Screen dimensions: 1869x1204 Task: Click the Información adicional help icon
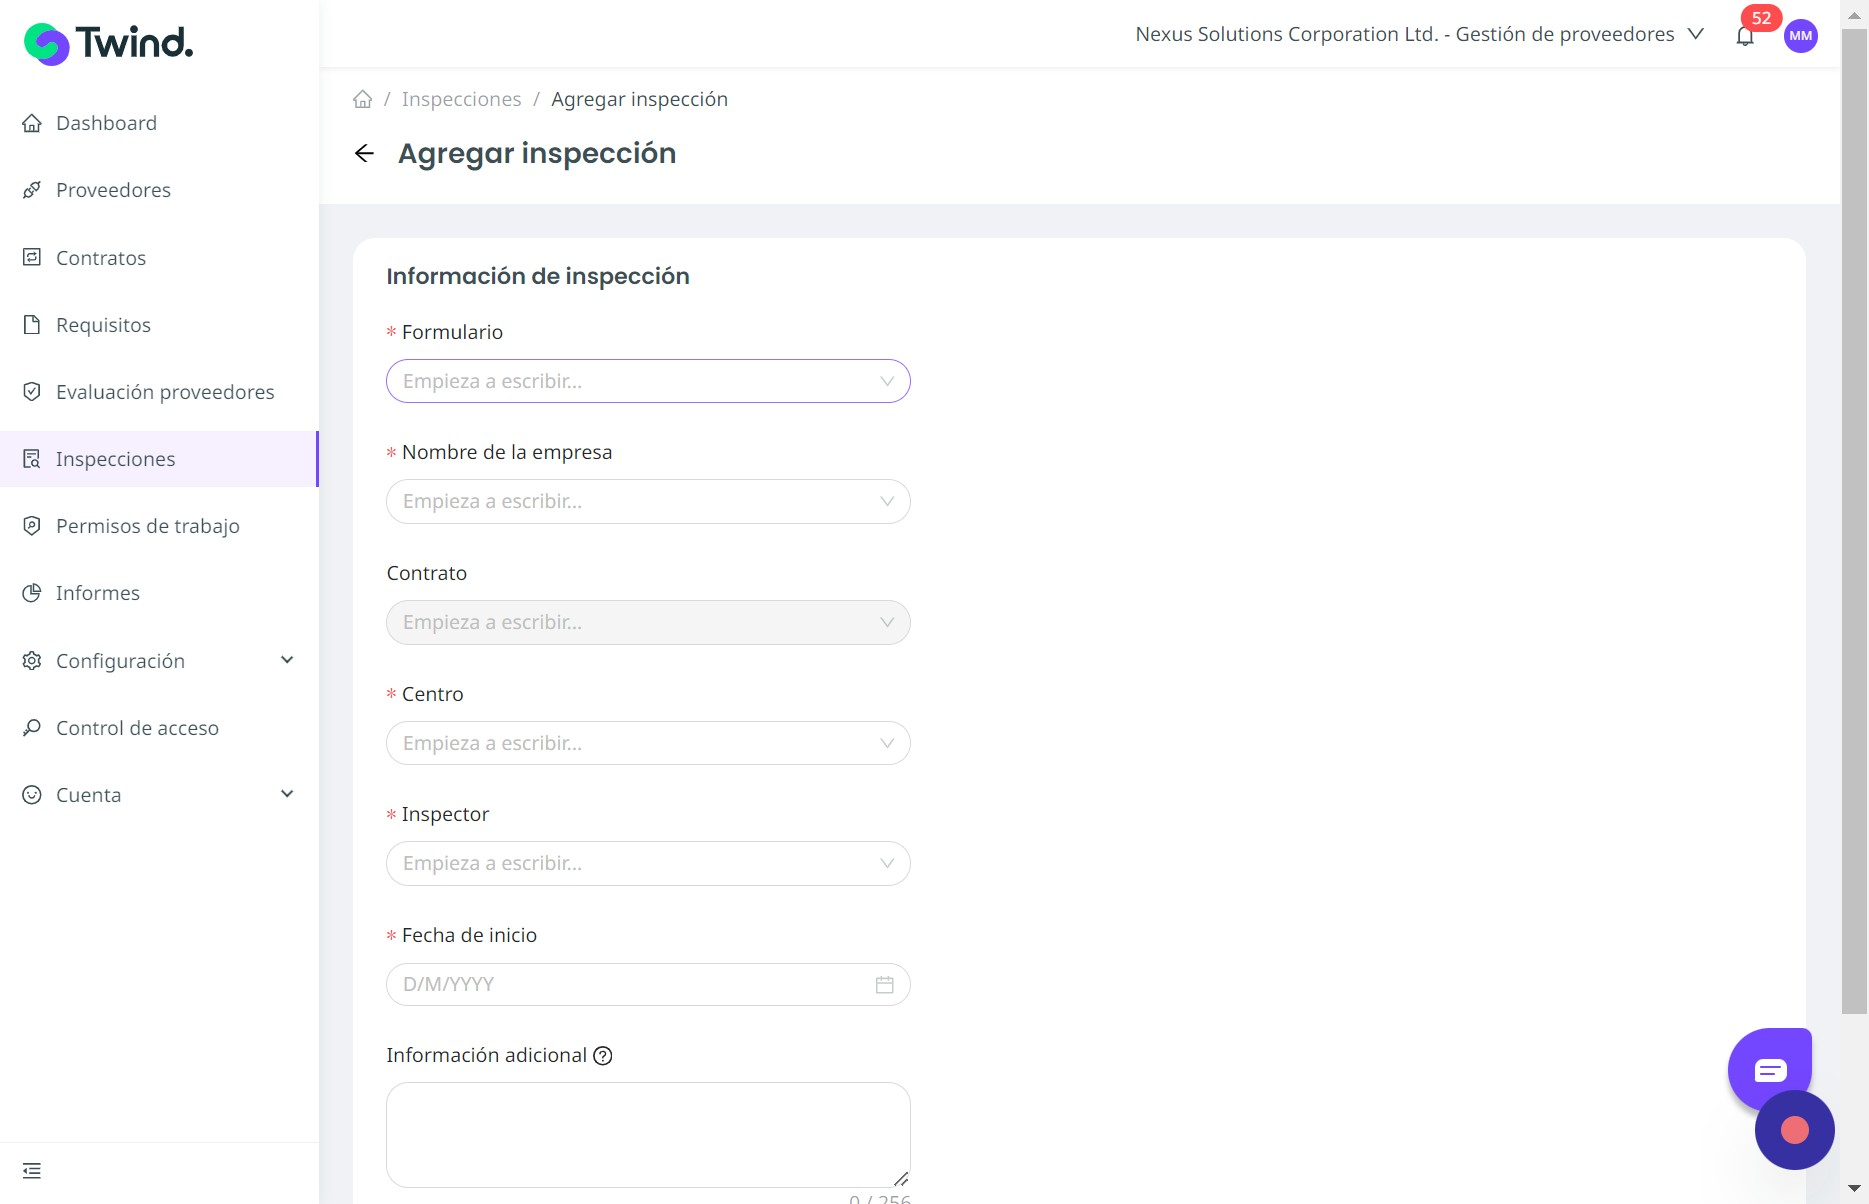pyautogui.click(x=603, y=1056)
